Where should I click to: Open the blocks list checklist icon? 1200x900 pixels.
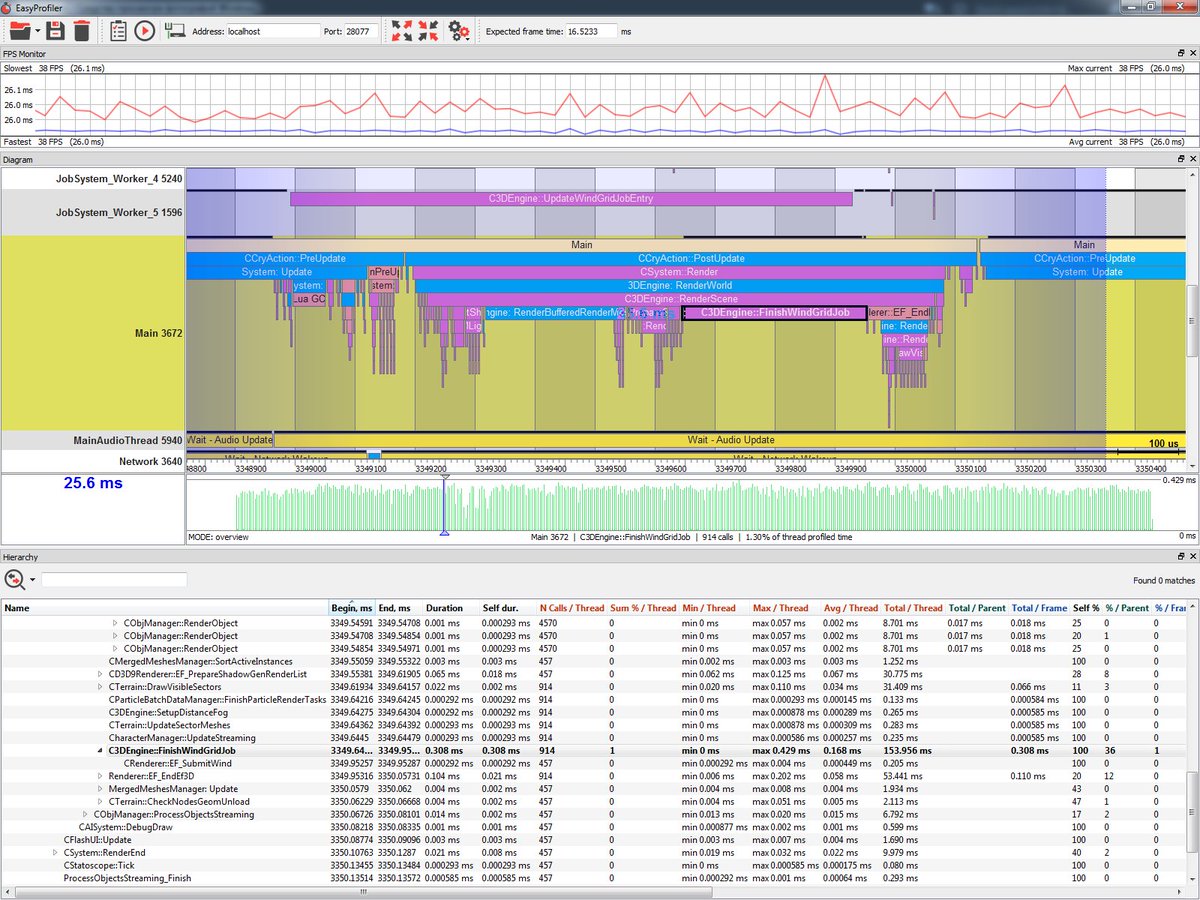point(118,31)
